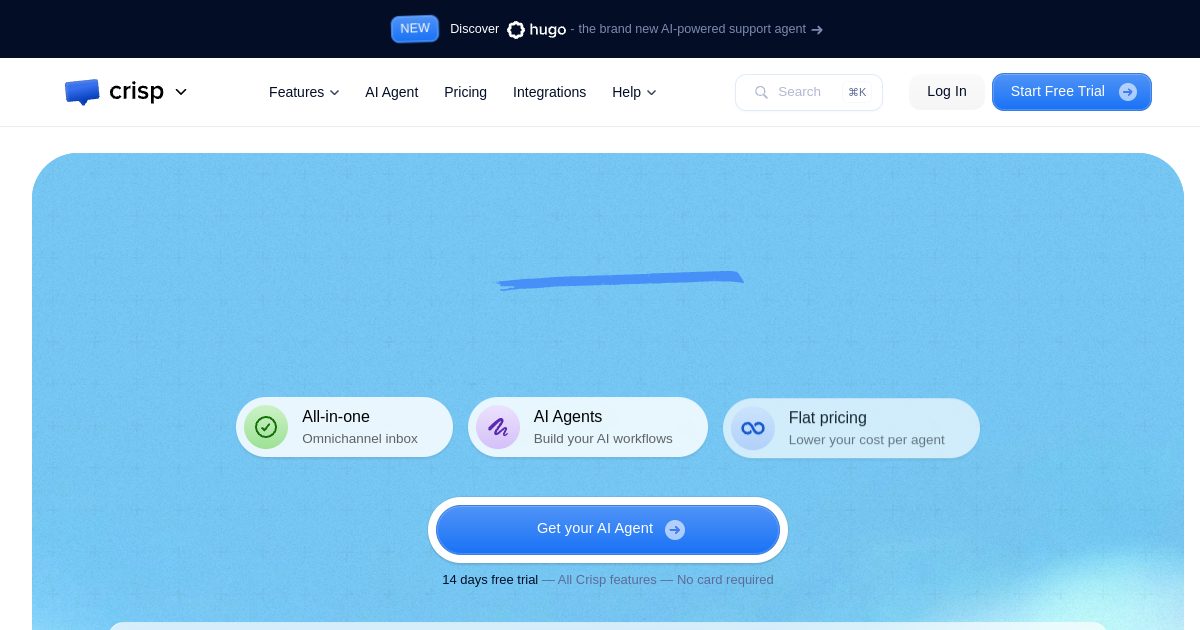This screenshot has width=1200, height=630.
Task: Select the AI Agents workflows pill
Action: 588,427
